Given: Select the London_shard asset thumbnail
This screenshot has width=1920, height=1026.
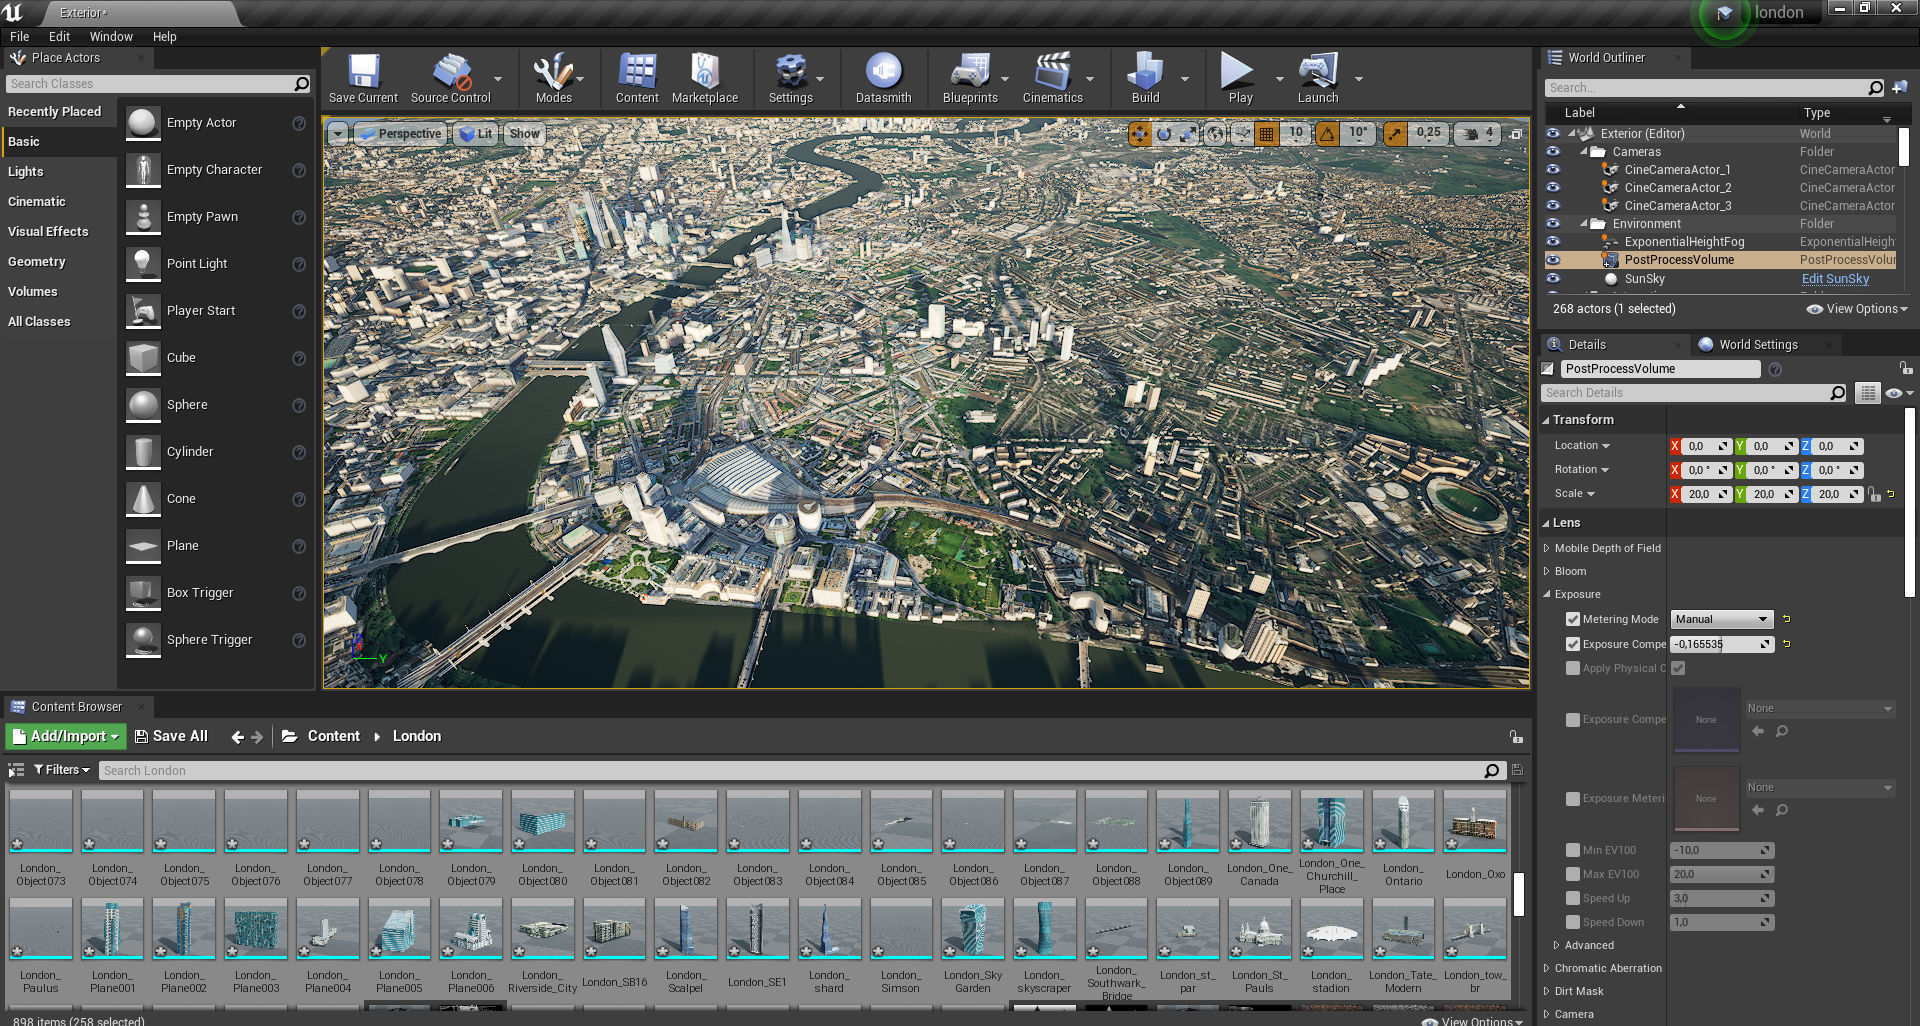Looking at the screenshot, I should pyautogui.click(x=828, y=930).
